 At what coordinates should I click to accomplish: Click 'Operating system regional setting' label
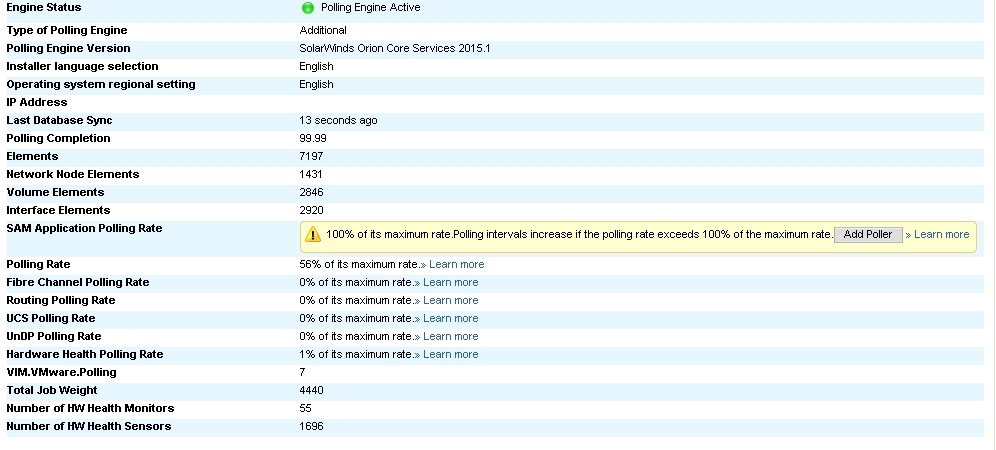[101, 85]
